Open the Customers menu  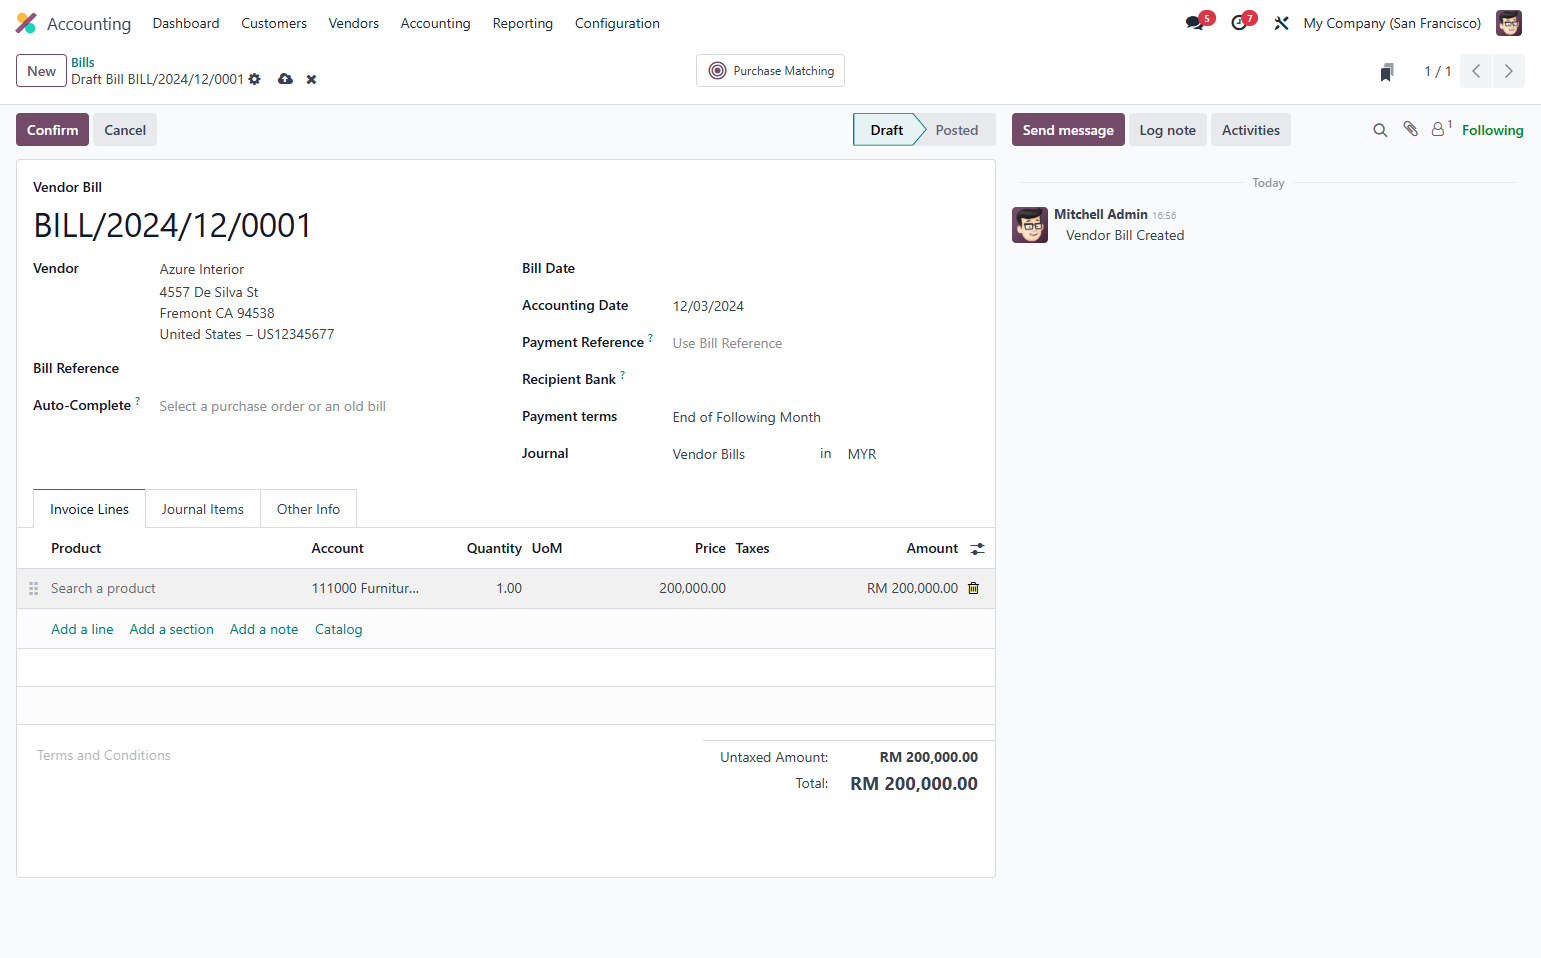tap(274, 23)
